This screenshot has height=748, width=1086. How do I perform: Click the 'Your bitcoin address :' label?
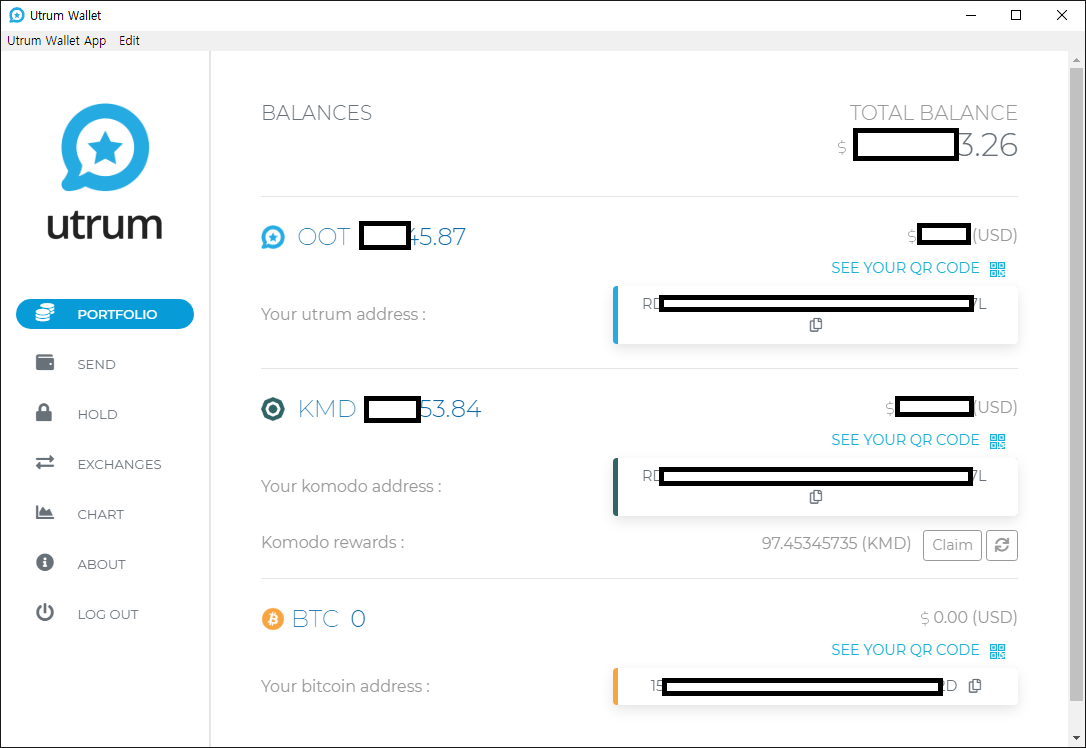point(345,686)
